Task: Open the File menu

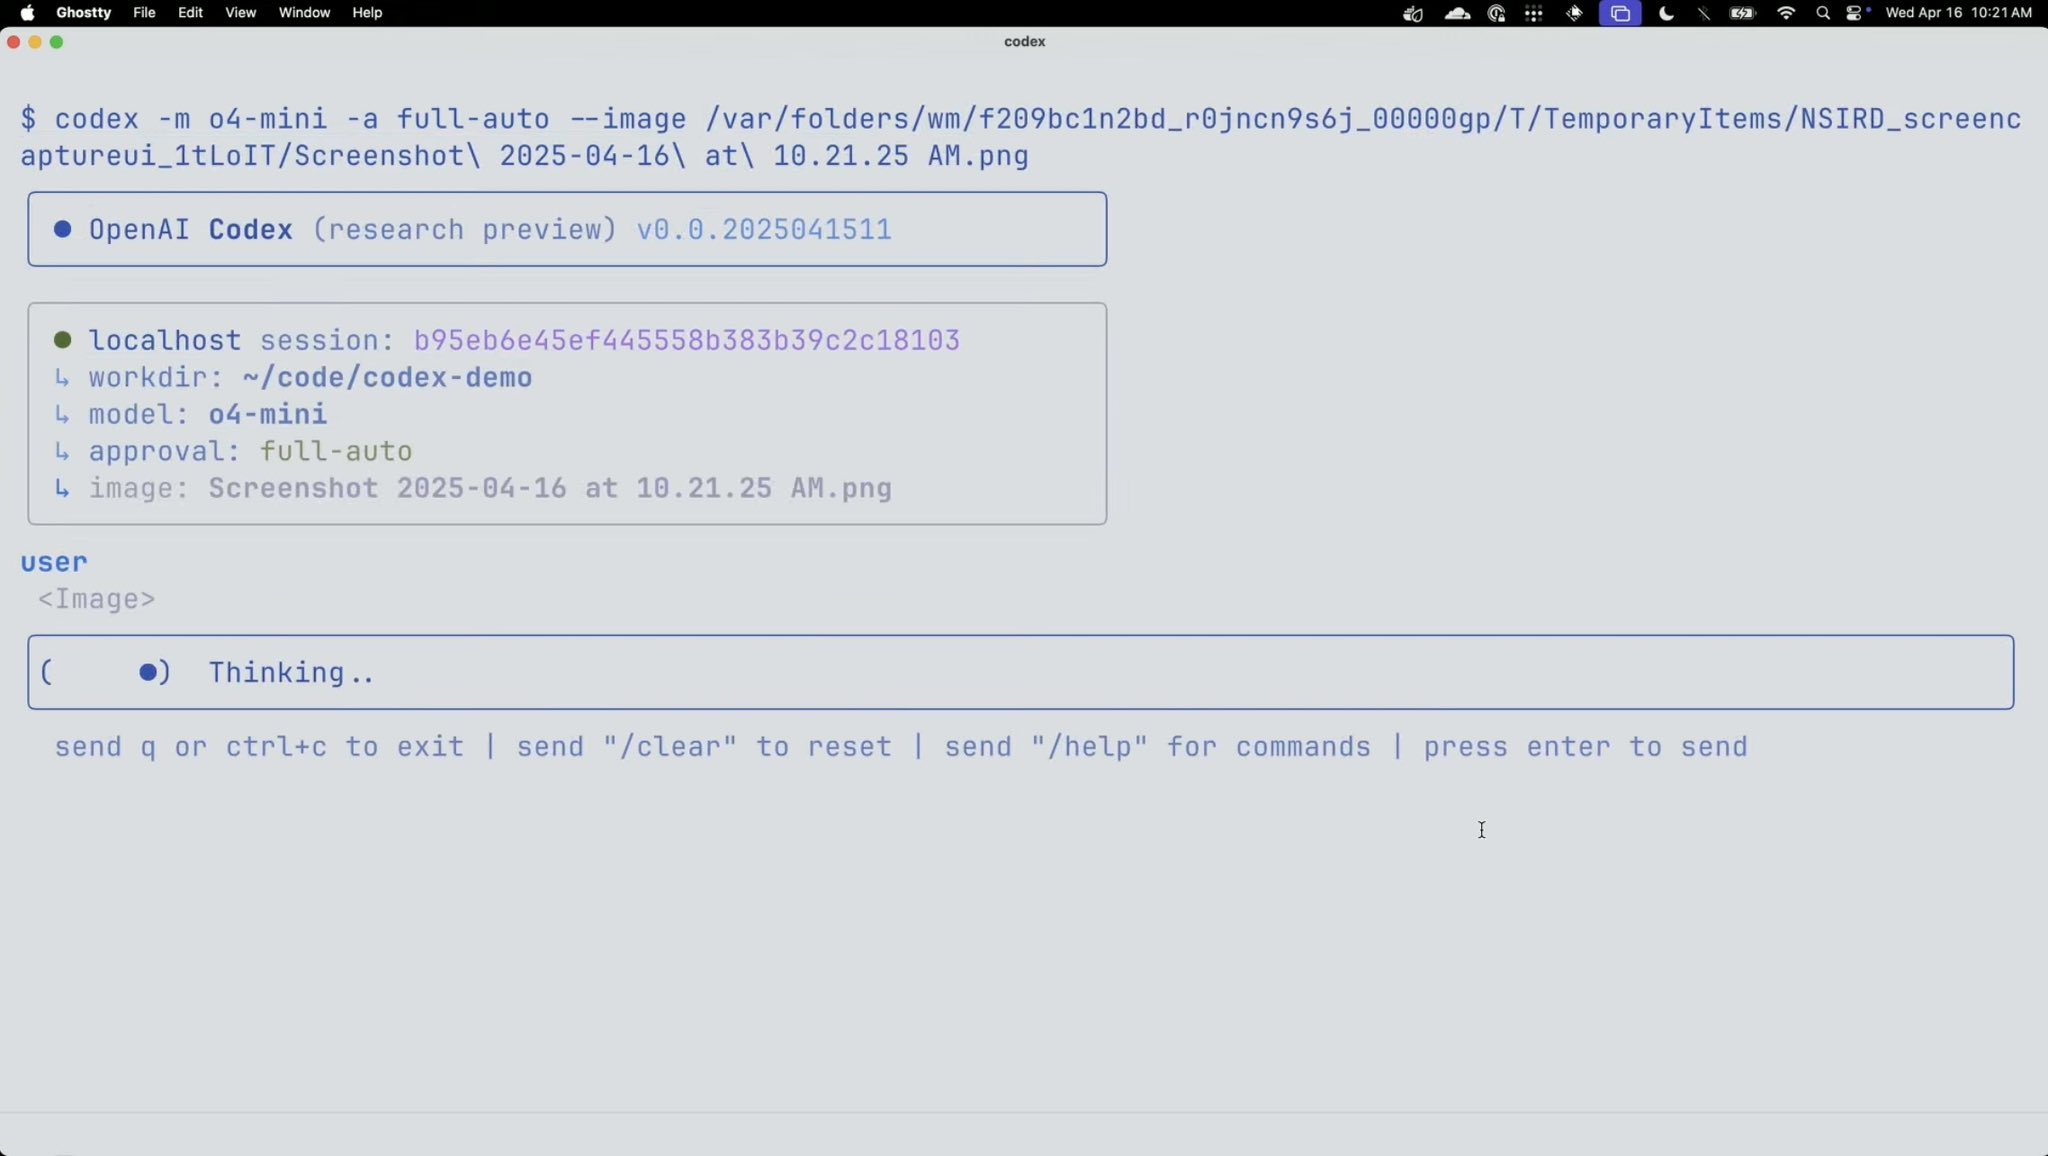Action: point(144,13)
